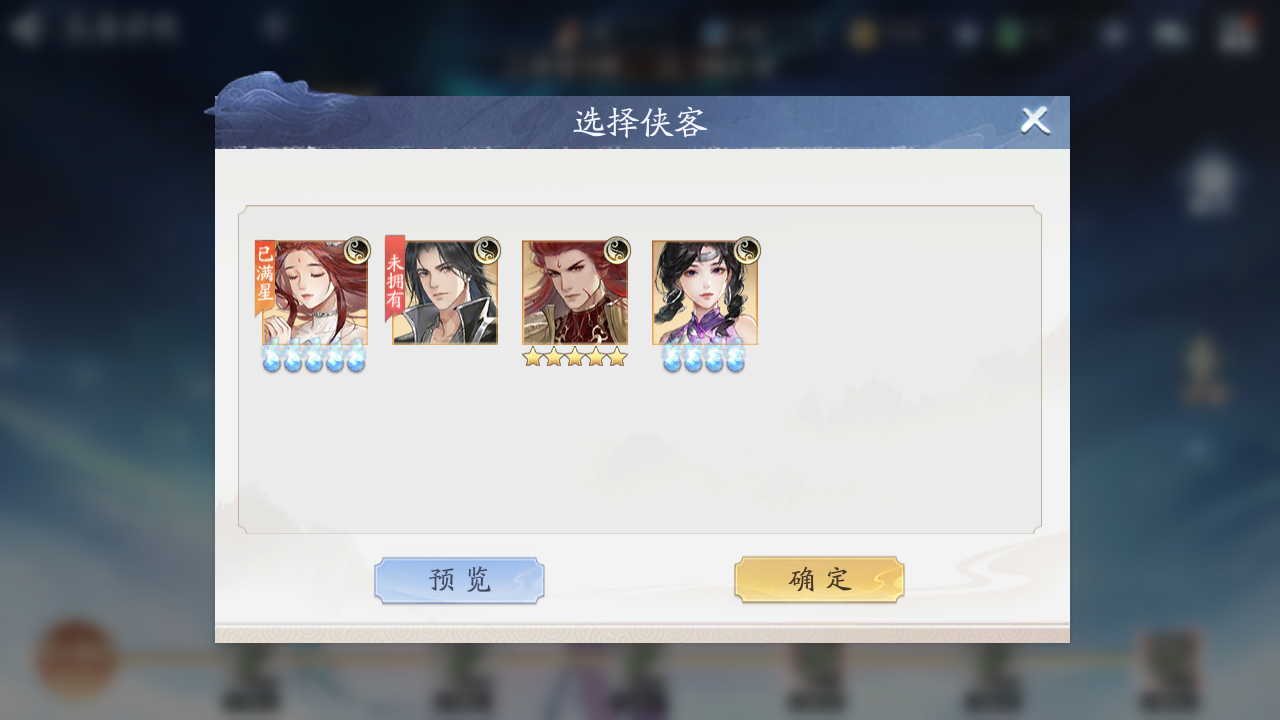Viewport: 1280px width, 720px height.
Task: Select the black-haired male hero portrait
Action: 445,293
